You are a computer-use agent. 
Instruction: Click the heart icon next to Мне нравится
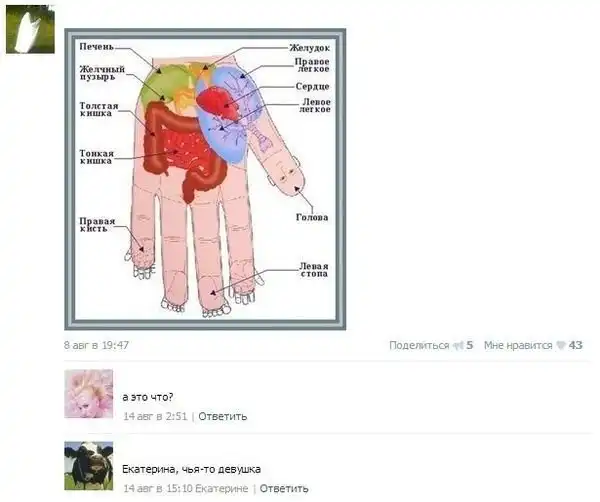click(x=561, y=346)
